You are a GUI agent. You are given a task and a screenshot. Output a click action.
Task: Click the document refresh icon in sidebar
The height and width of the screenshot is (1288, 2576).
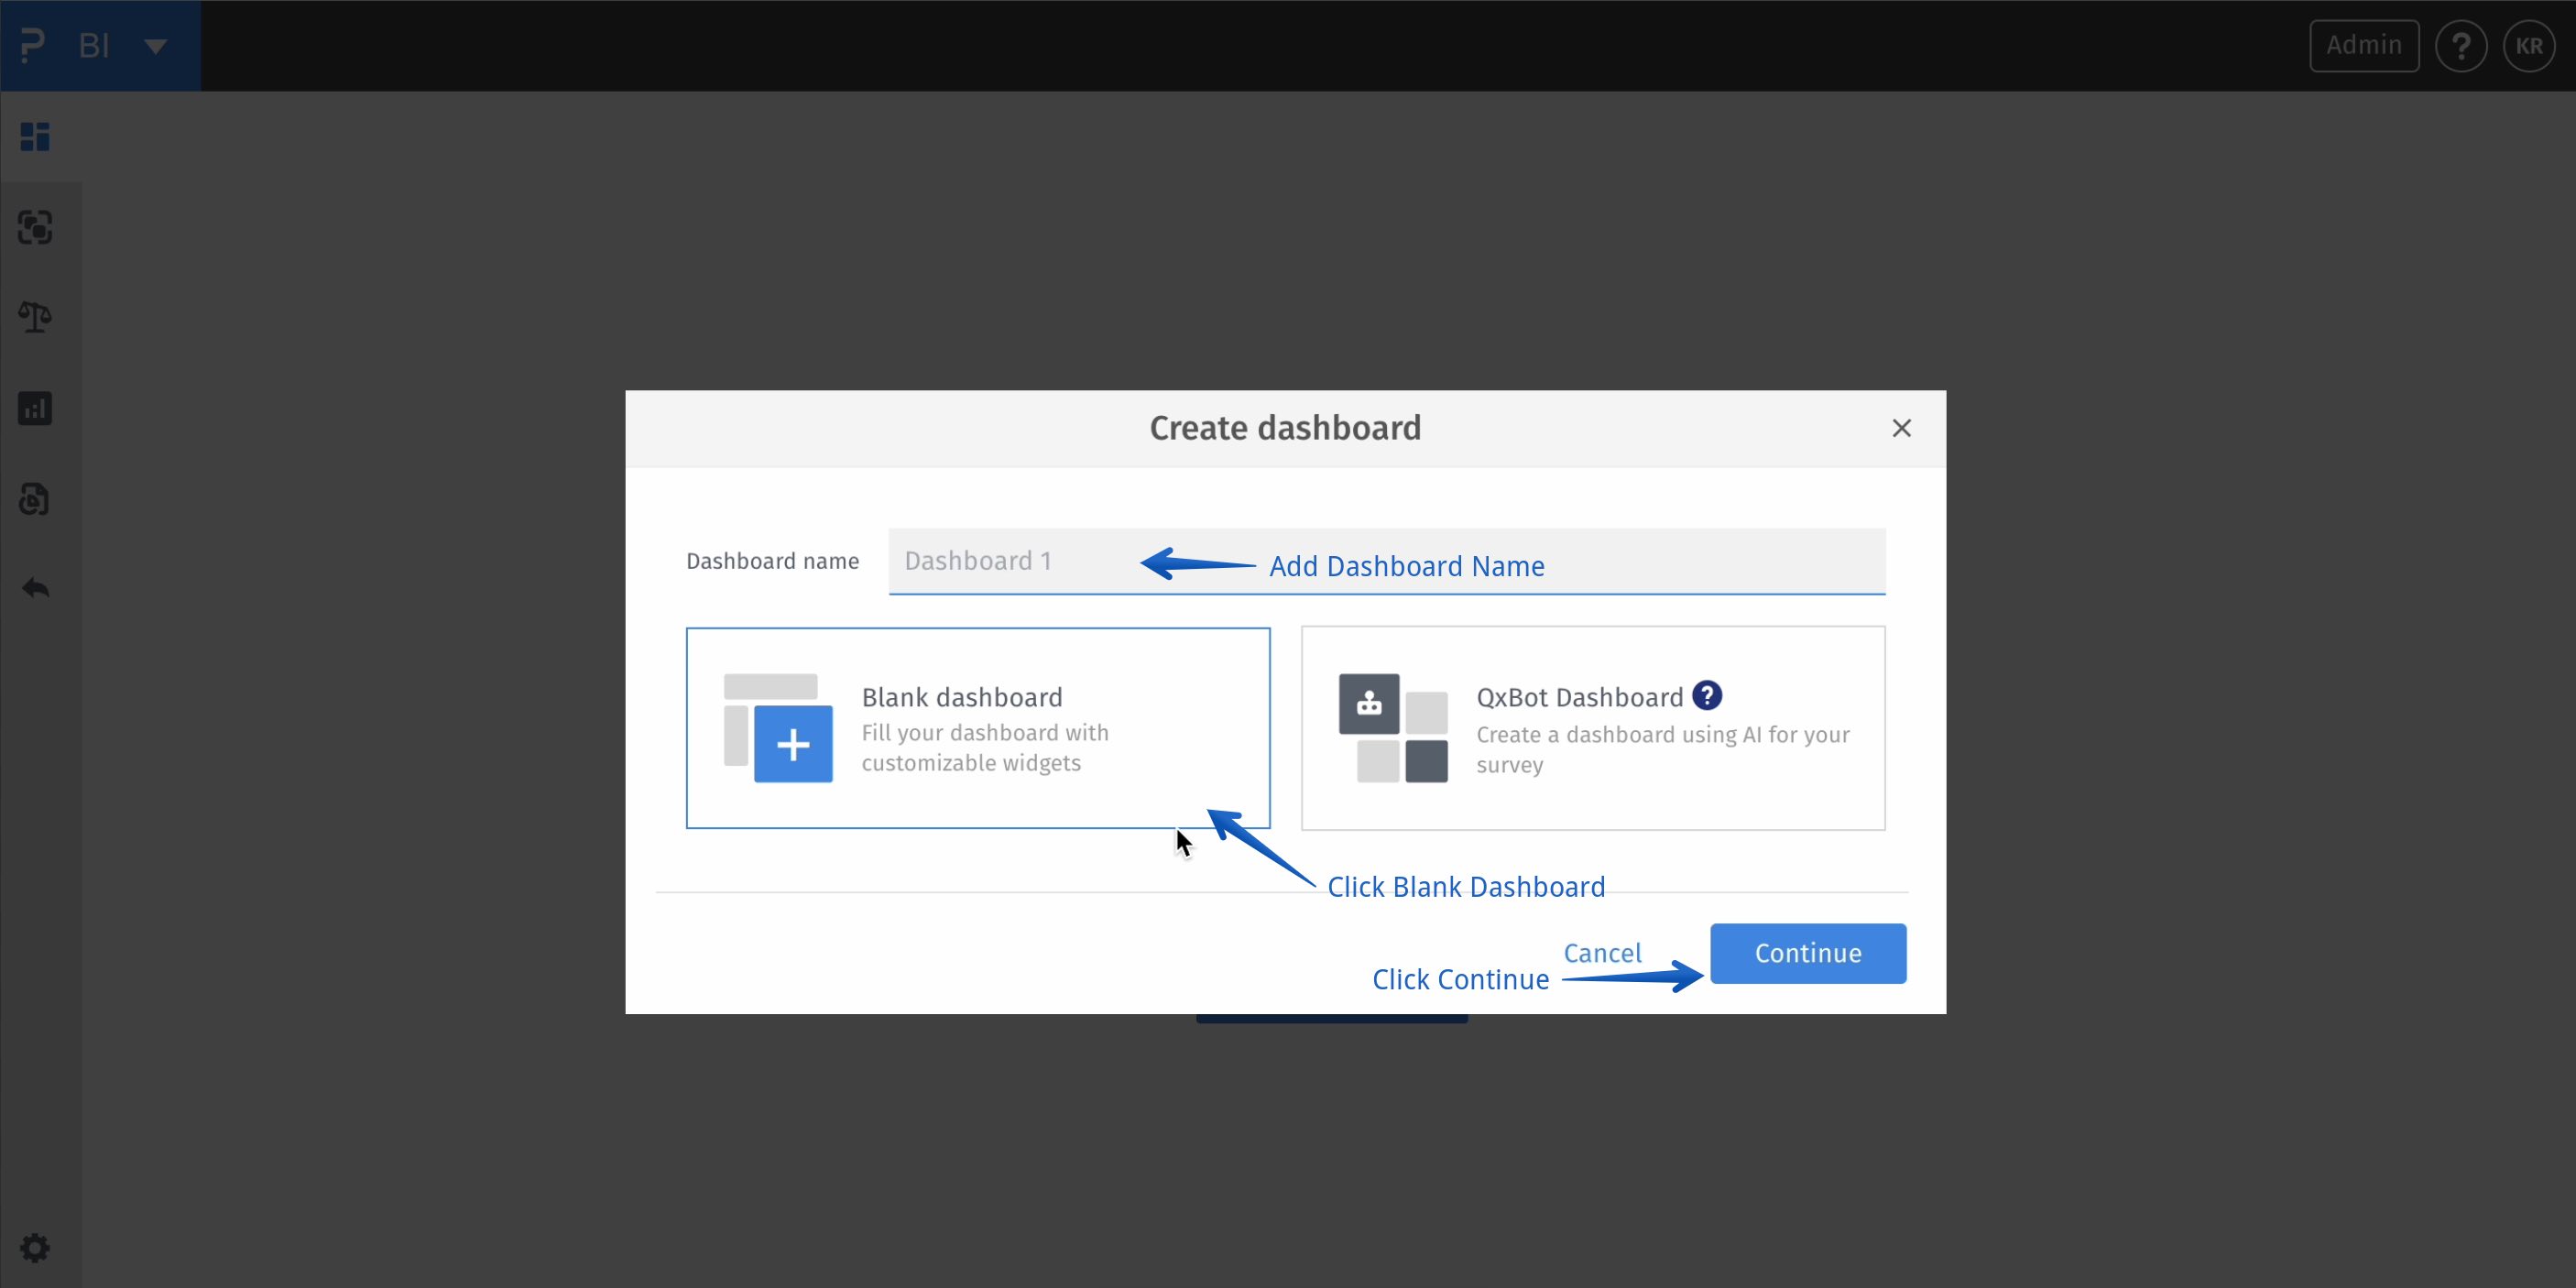(35, 498)
